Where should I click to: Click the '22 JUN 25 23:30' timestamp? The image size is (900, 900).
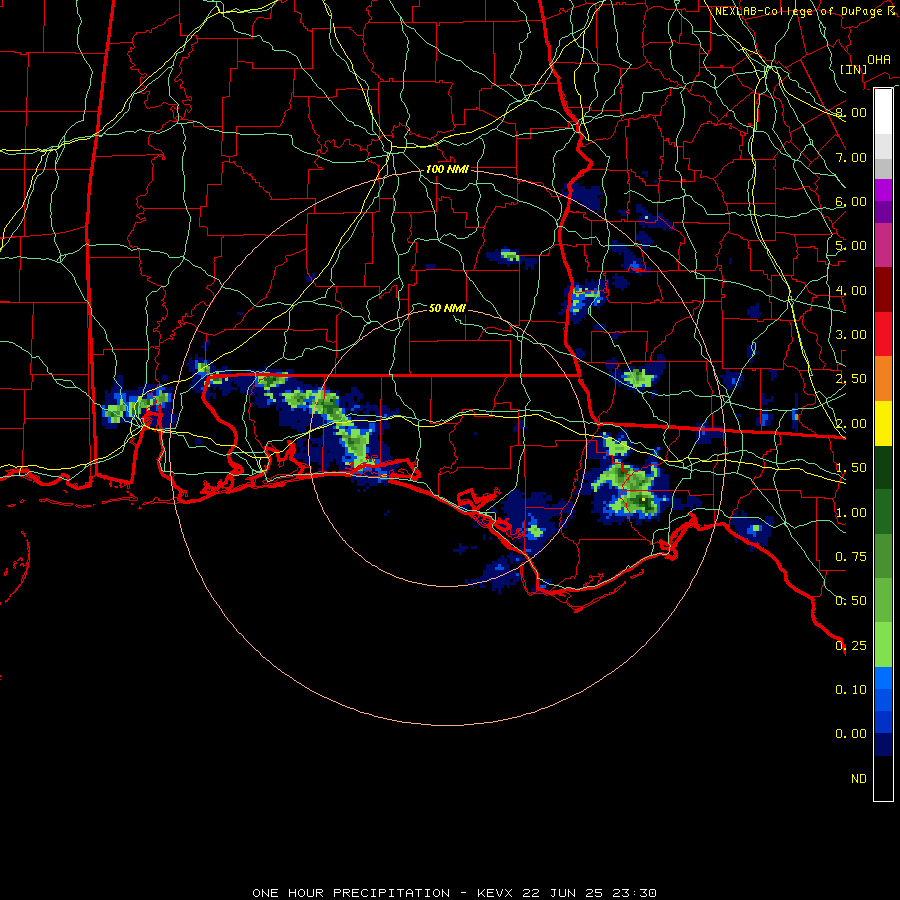pyautogui.click(x=589, y=893)
